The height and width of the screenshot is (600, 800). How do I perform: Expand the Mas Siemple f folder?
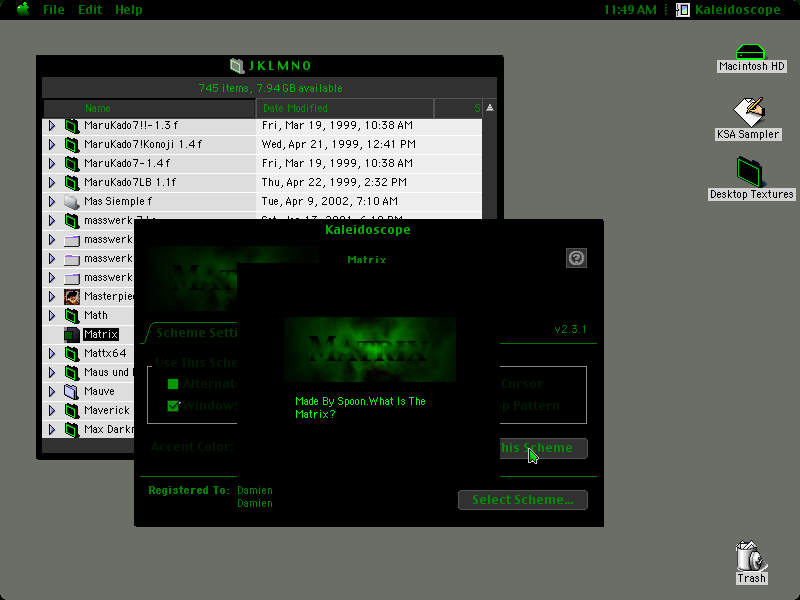click(52, 202)
